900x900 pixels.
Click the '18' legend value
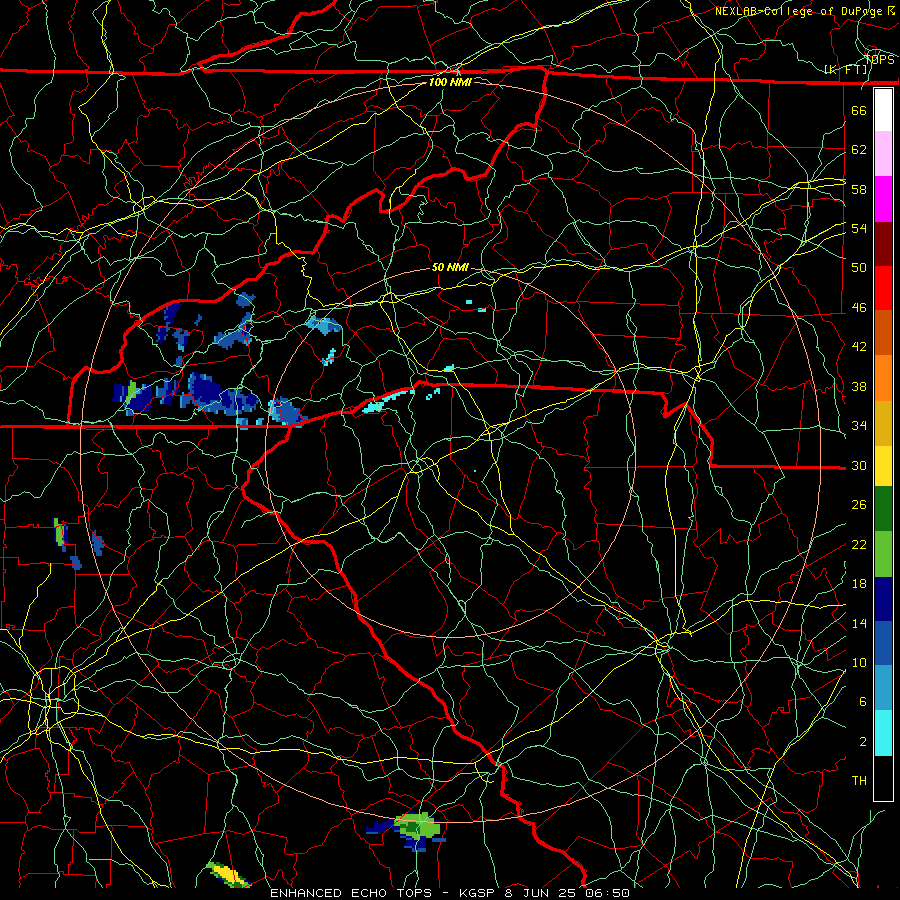click(x=859, y=584)
